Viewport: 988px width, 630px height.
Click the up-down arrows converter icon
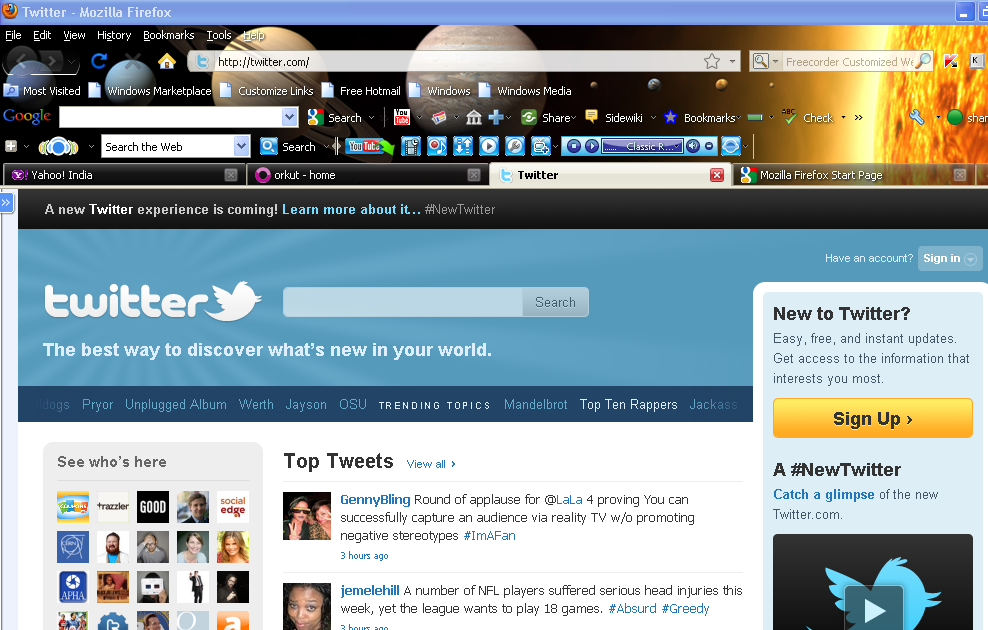(462, 147)
